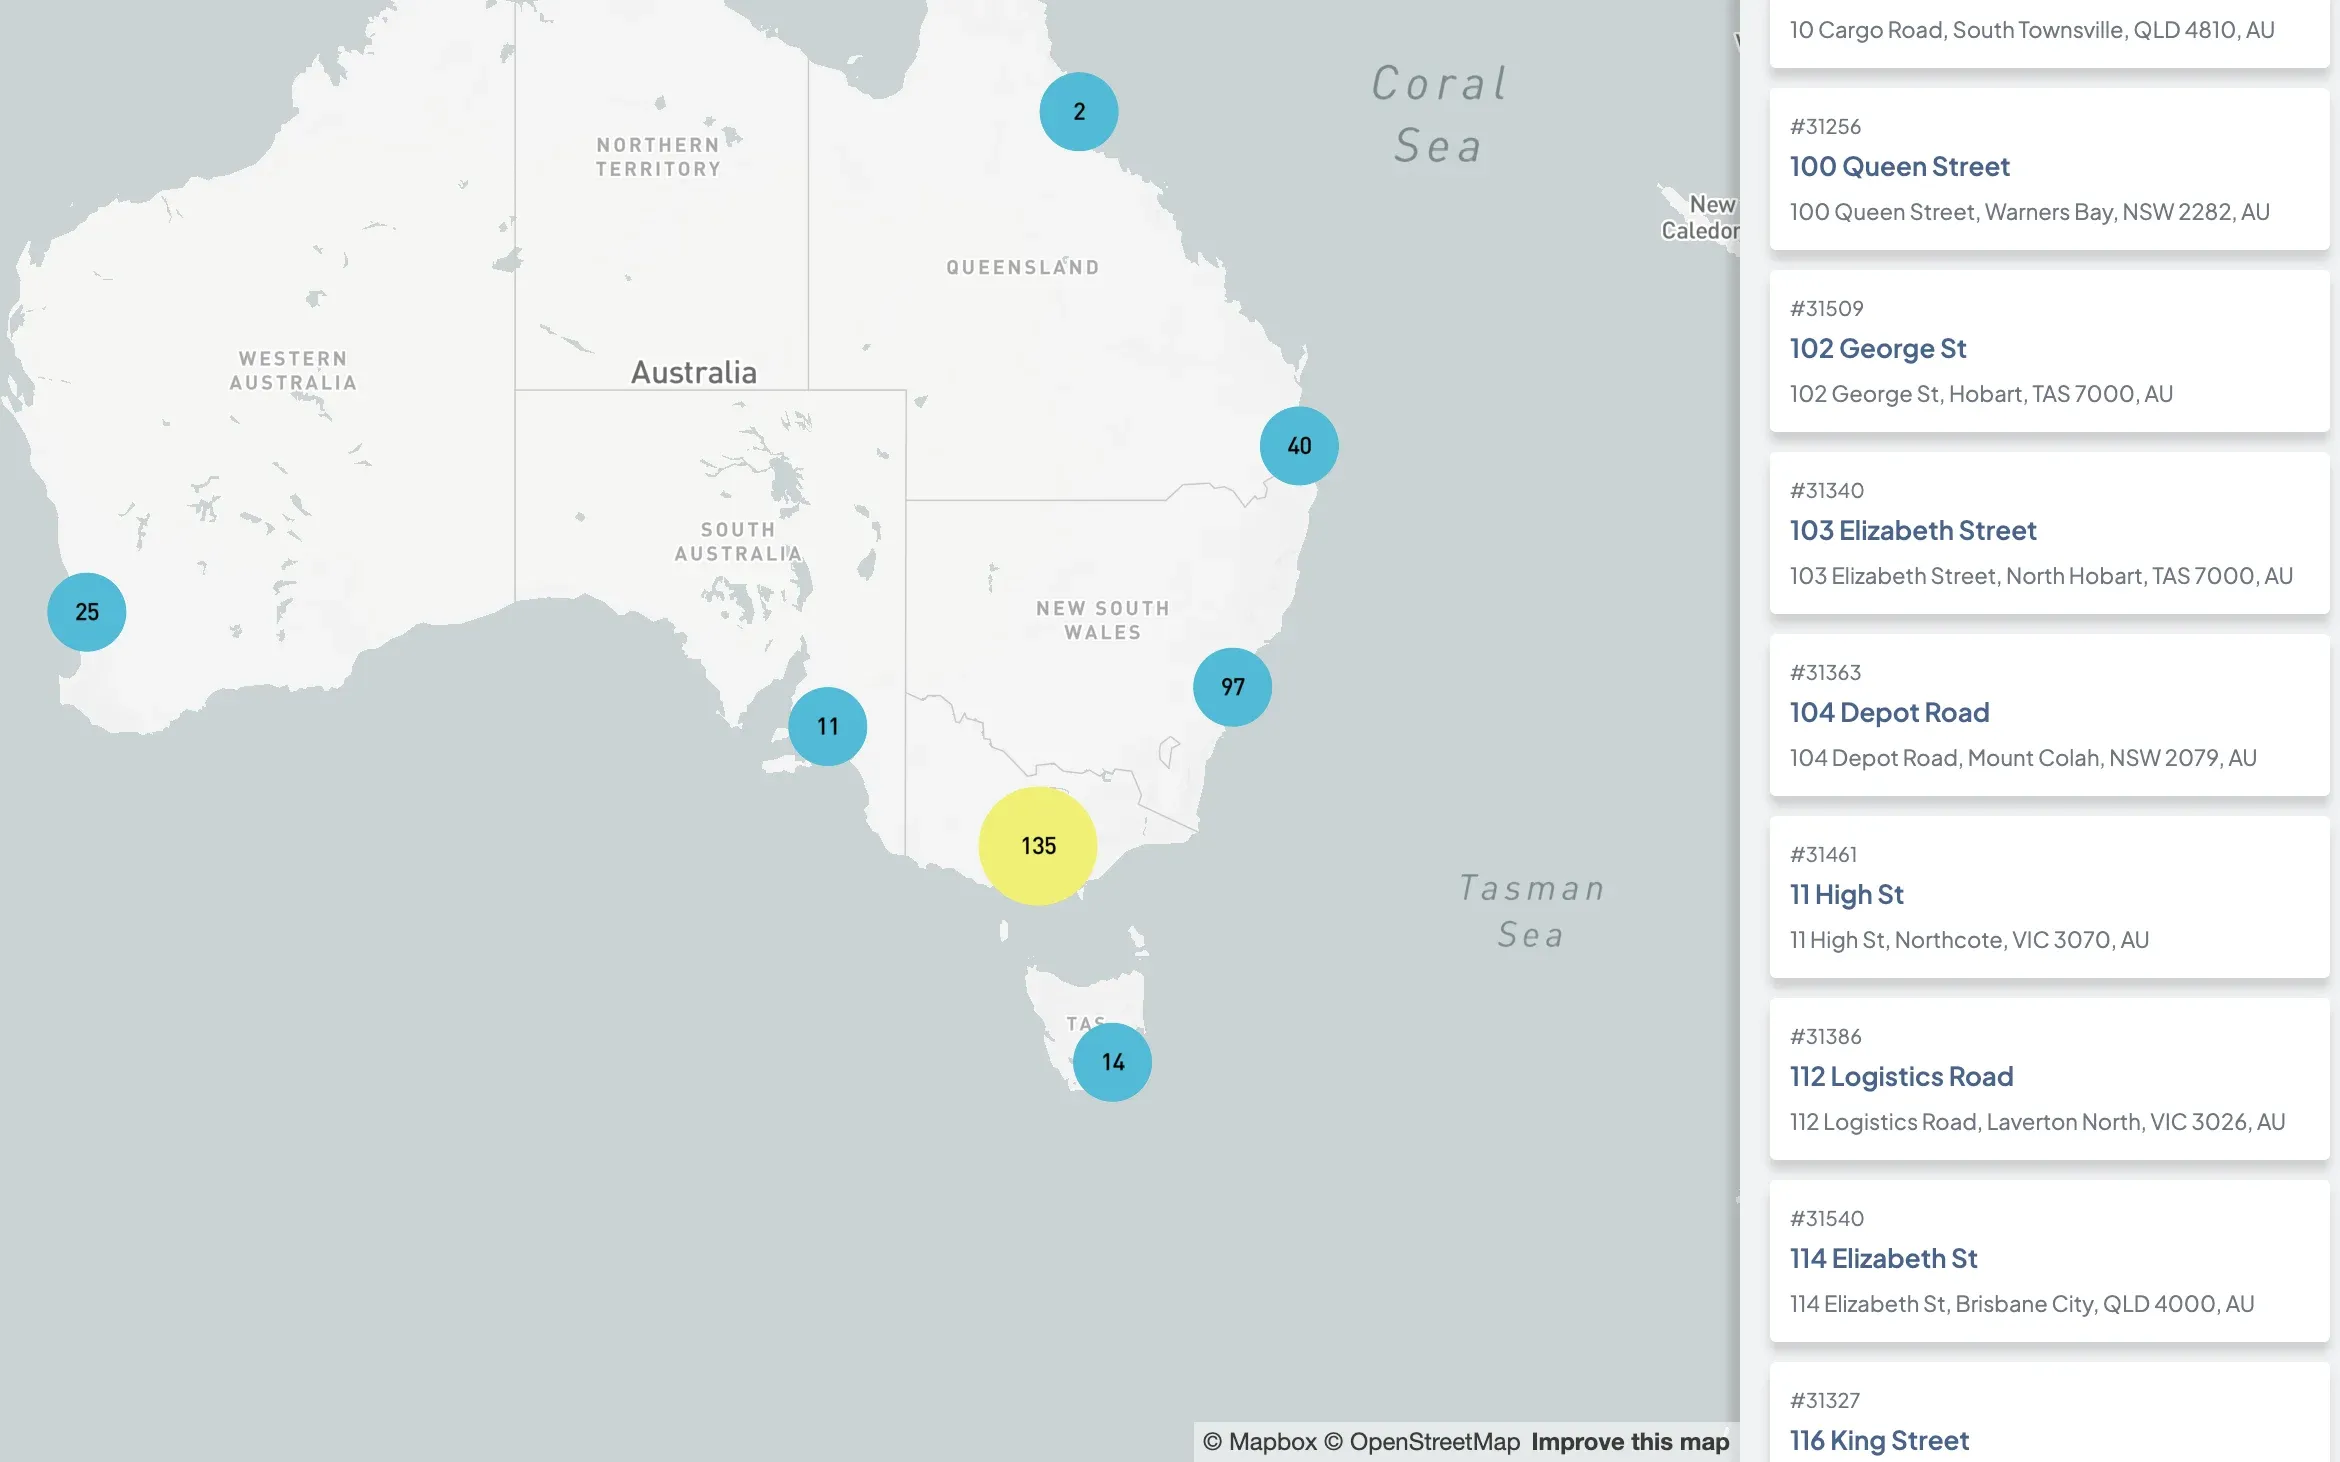
Task: Select the Sydney cluster marker showing 97
Action: click(1233, 687)
